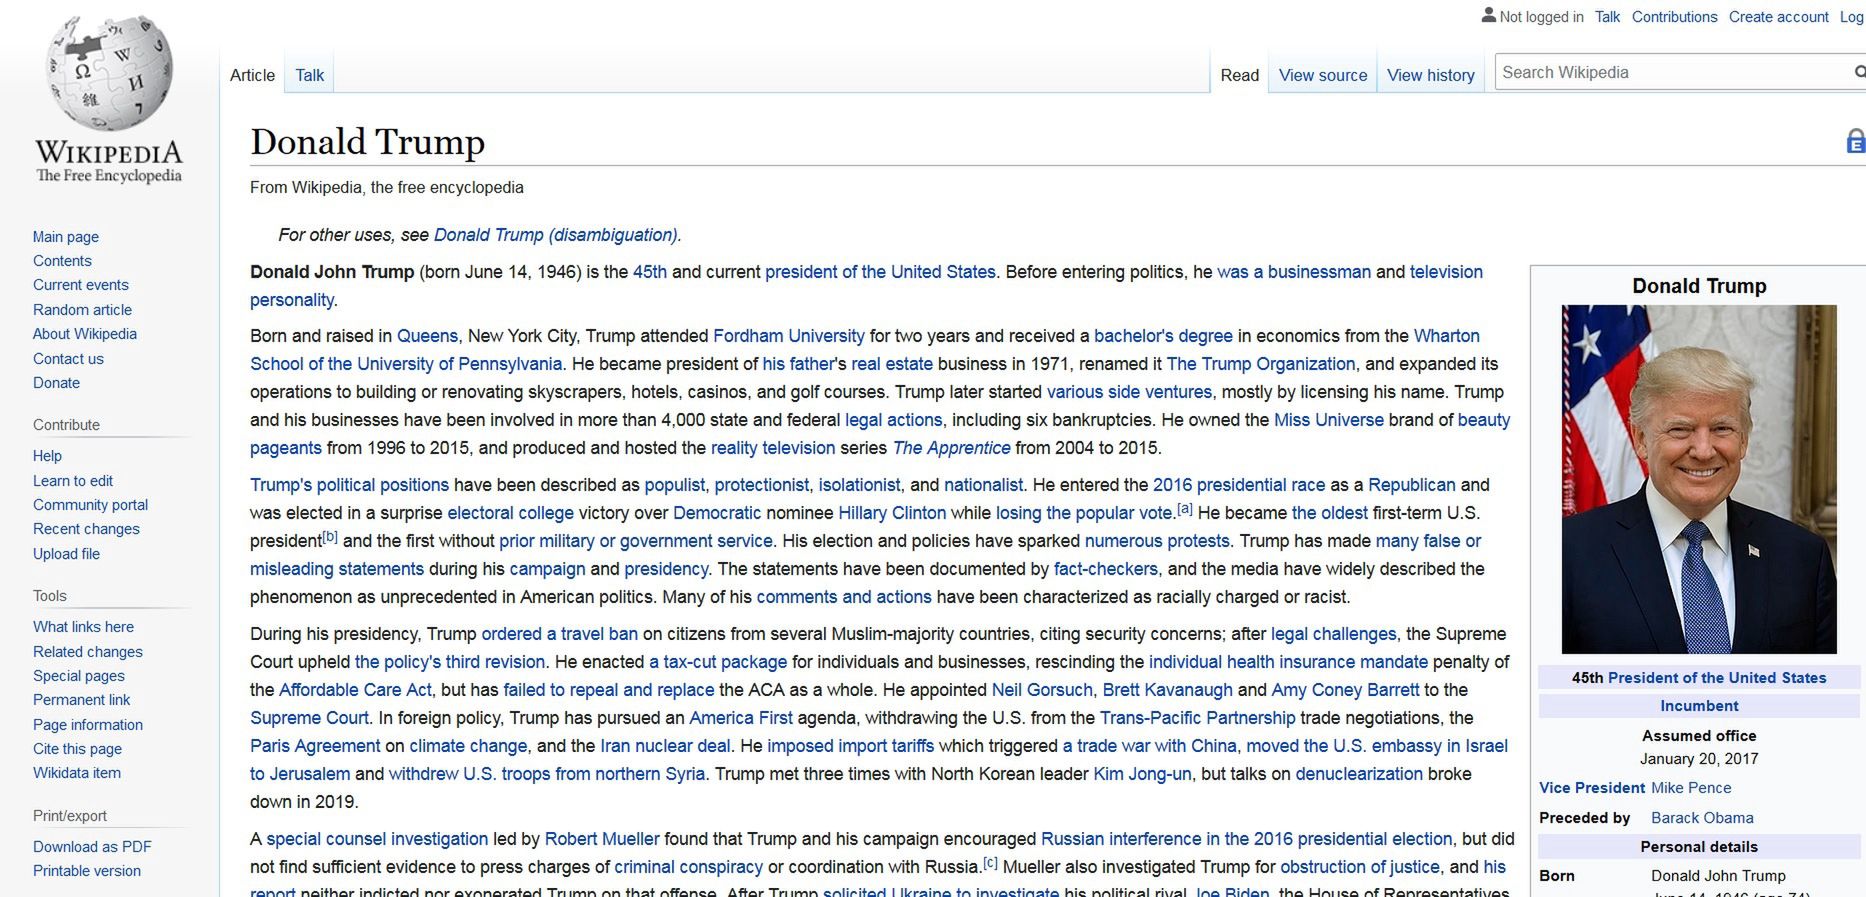Open president of the United States link
This screenshot has height=897, width=1866.
[880, 272]
